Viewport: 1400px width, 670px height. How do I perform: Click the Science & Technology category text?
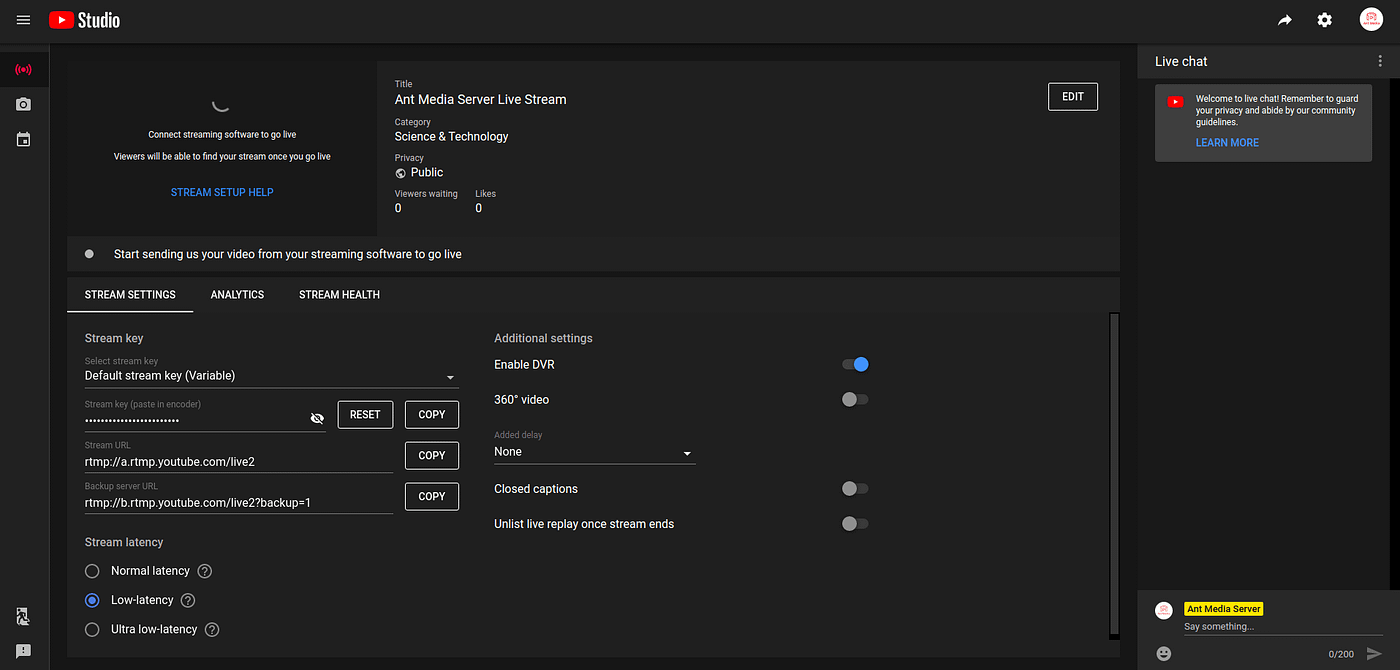451,137
